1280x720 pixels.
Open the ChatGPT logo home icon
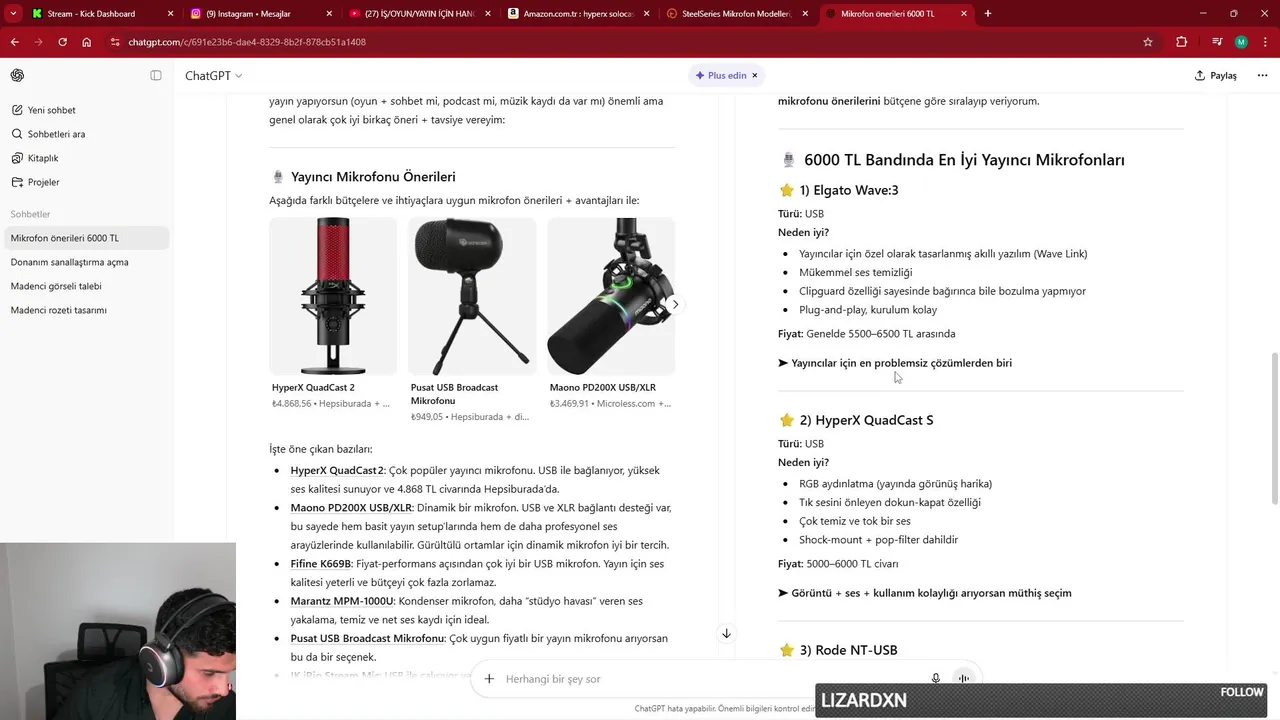[17, 75]
